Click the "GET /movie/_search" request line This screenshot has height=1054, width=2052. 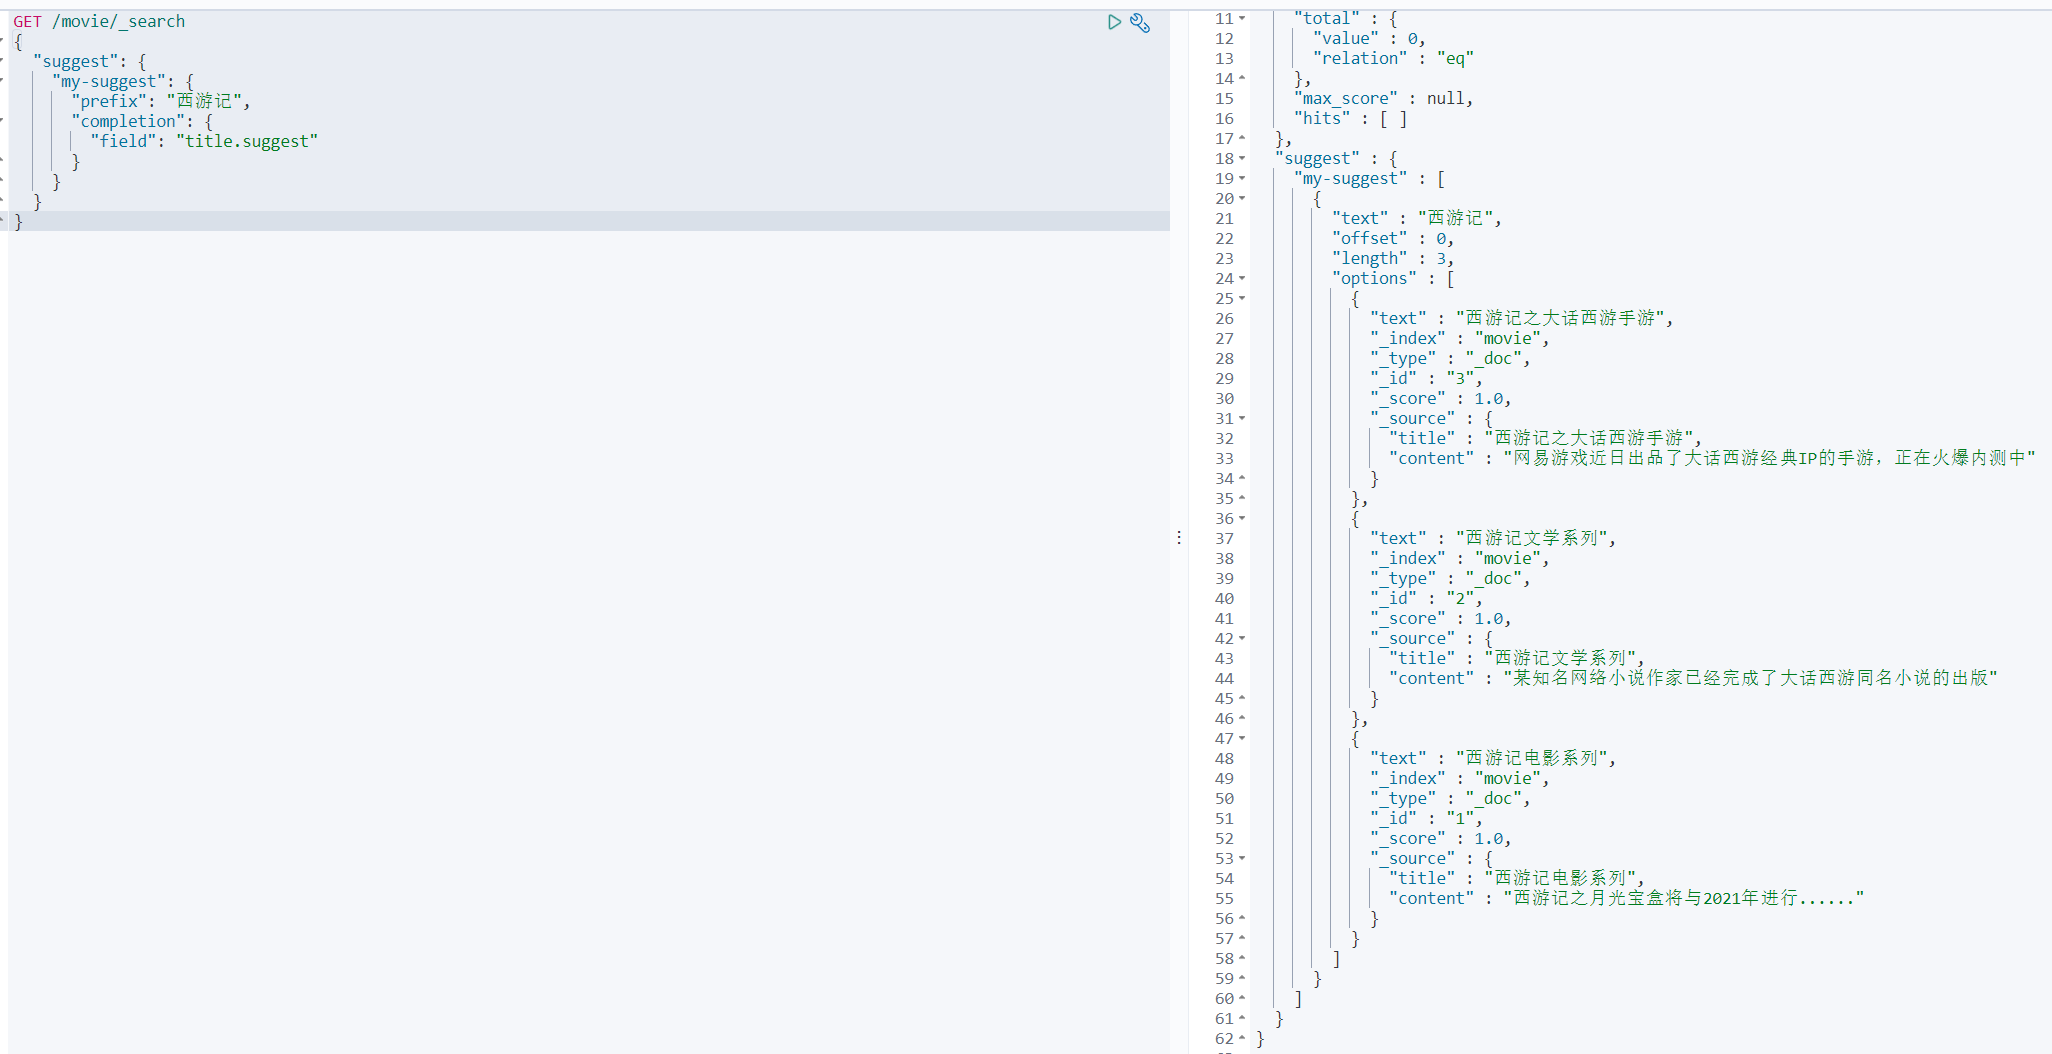(99, 22)
